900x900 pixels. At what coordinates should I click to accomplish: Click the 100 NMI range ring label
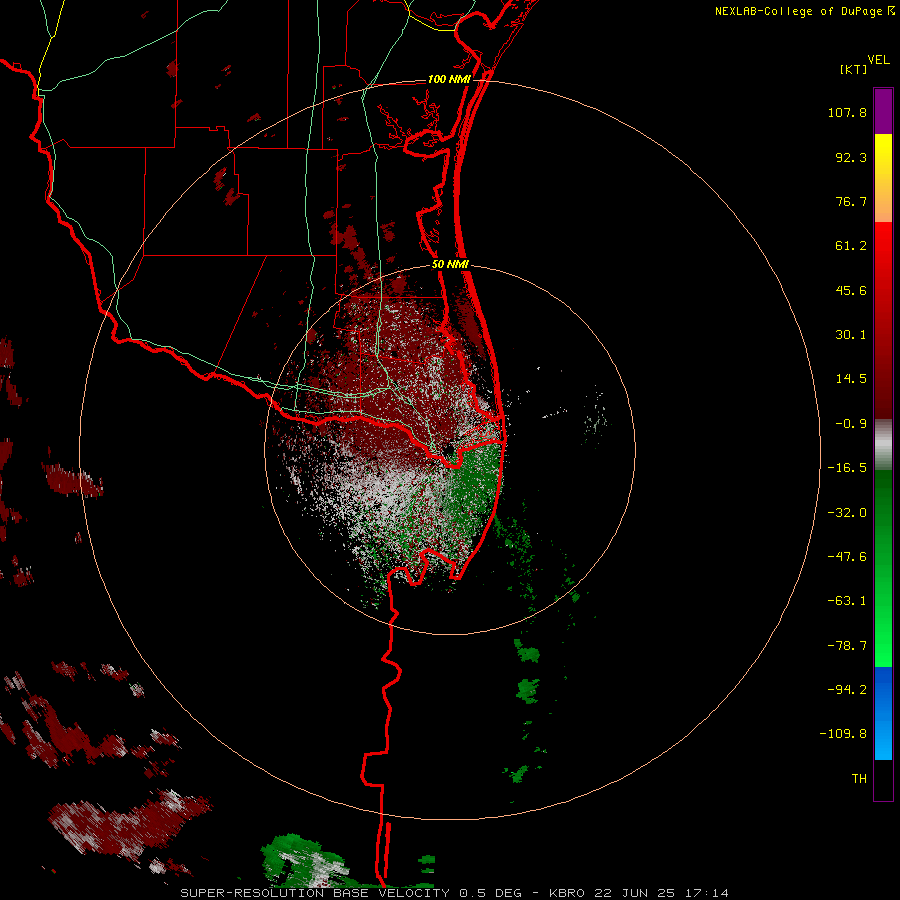coord(449,79)
